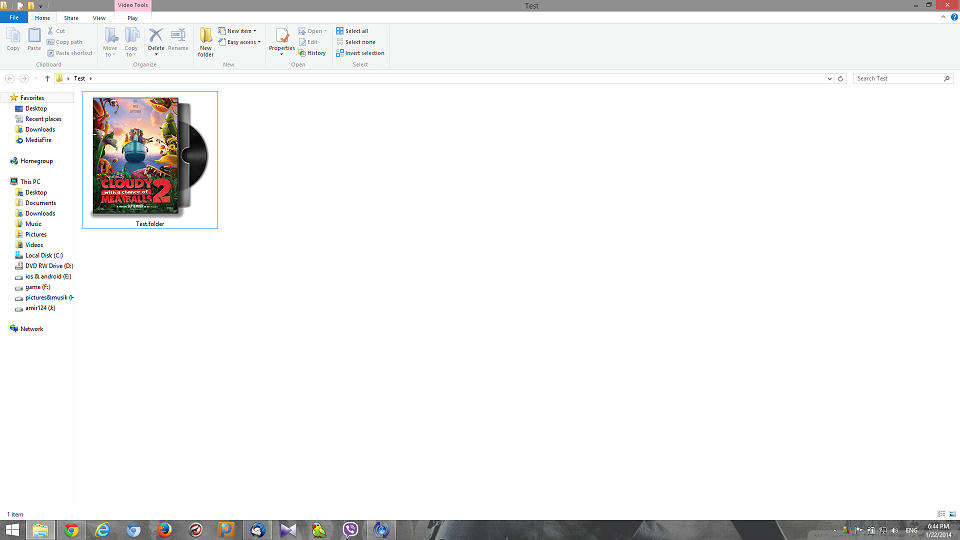Click the Properties icon

(282, 36)
